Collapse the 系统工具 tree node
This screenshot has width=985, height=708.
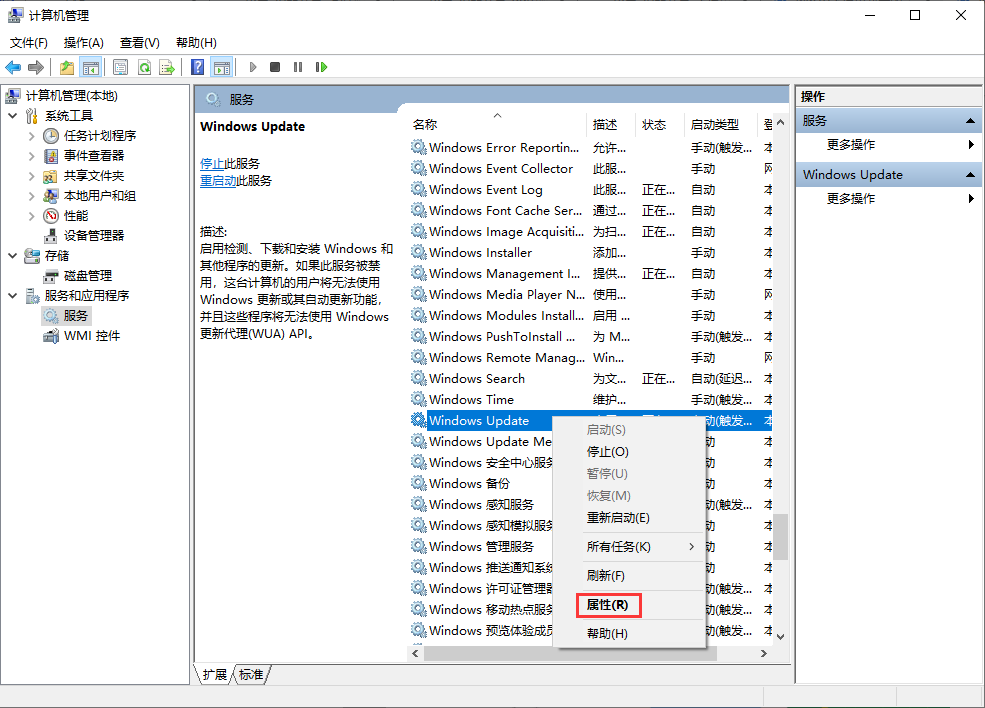click(12, 116)
